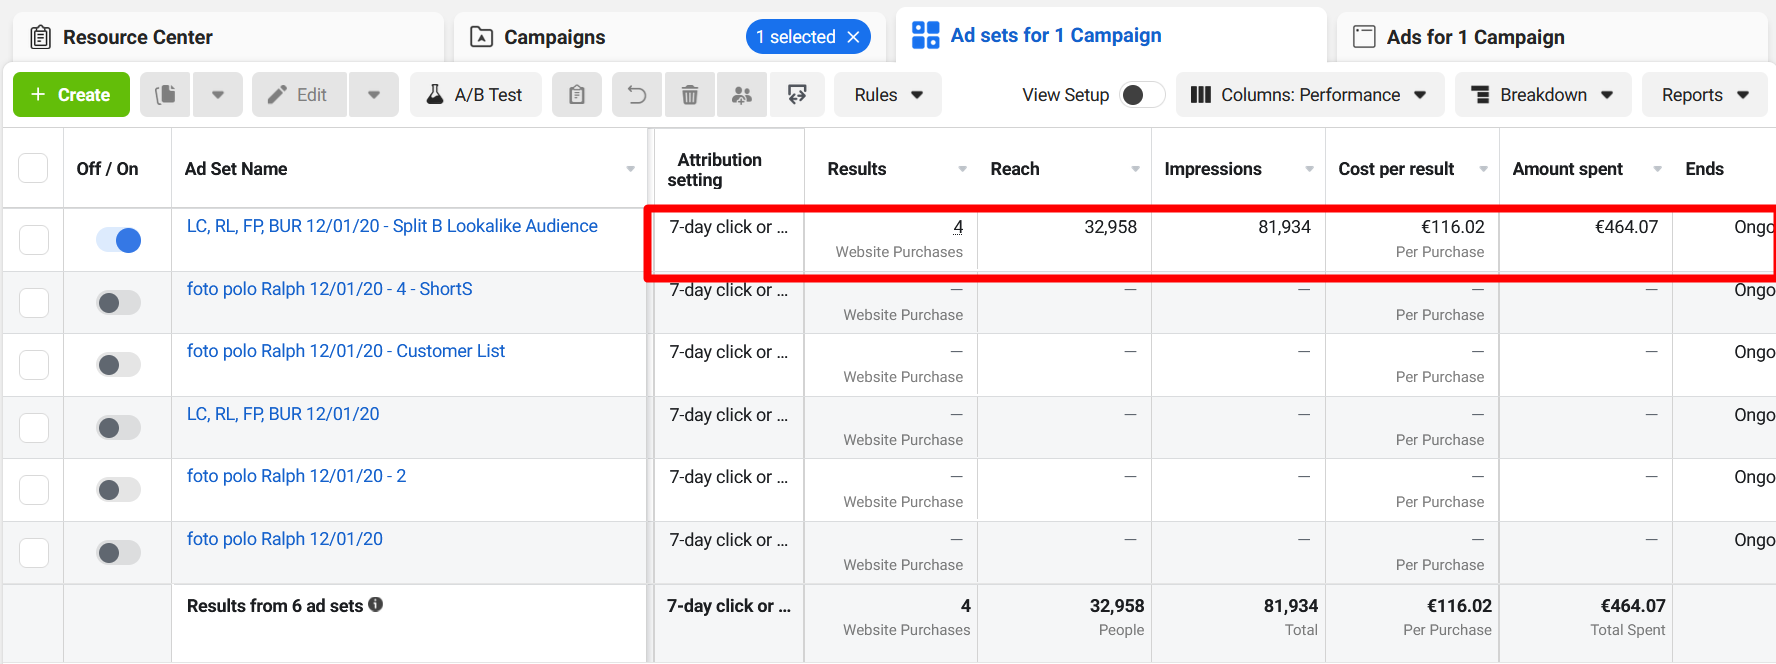Click the audience people icon in toolbar
Screen dimensions: 1776x664
[742, 95]
